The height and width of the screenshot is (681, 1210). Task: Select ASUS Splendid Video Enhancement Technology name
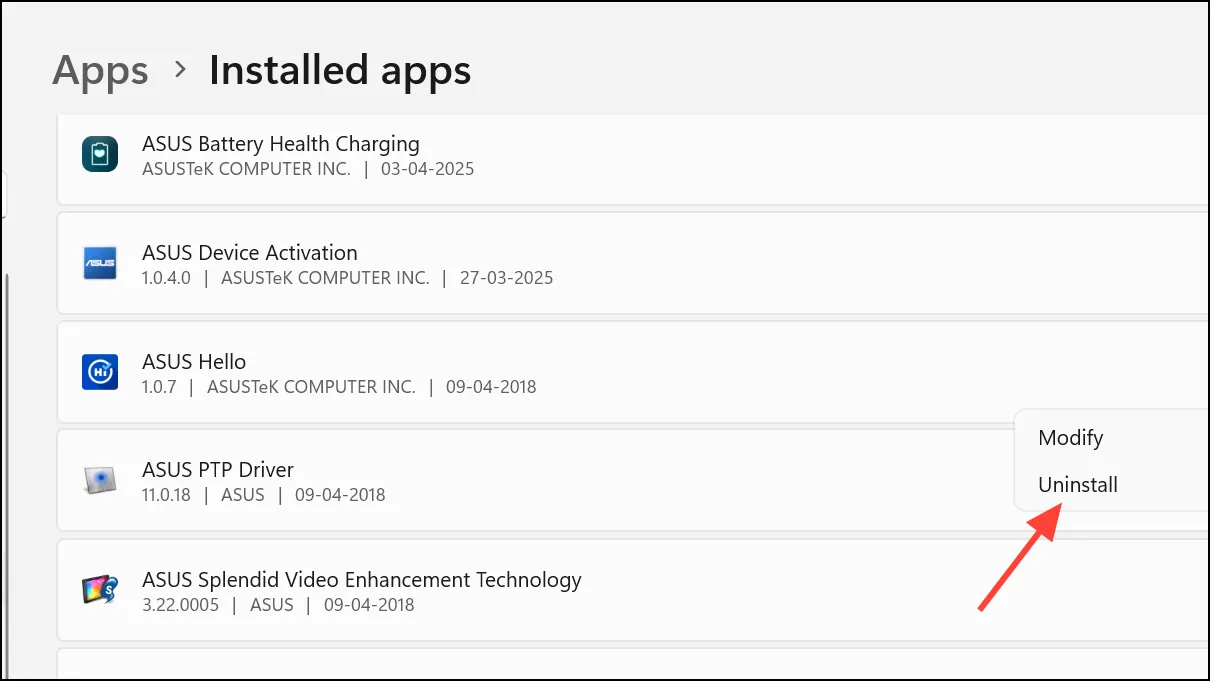click(x=362, y=580)
